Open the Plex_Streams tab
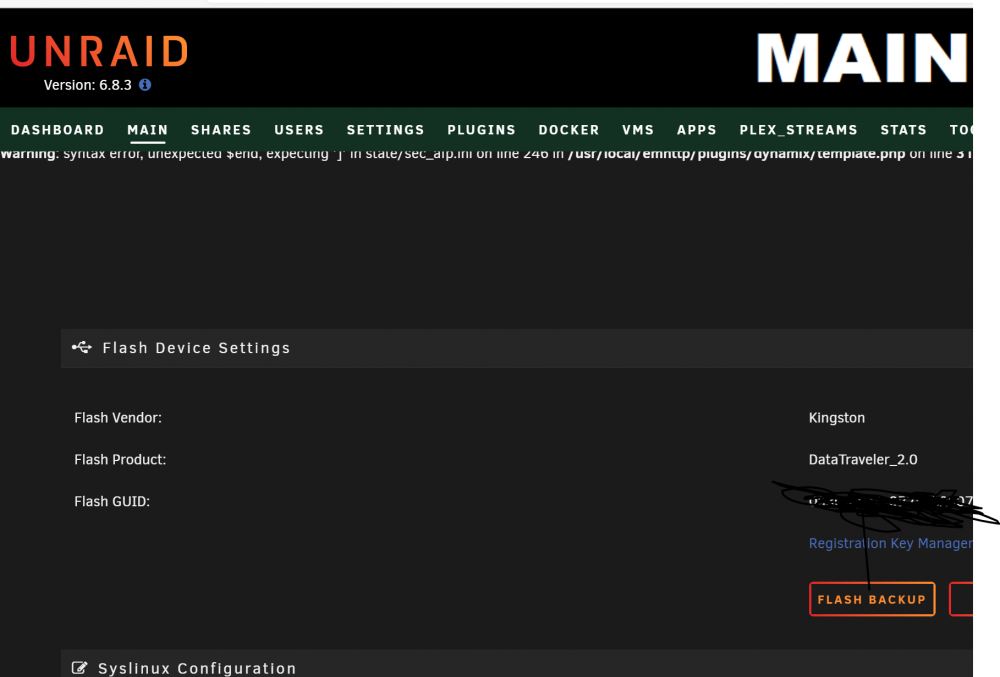The image size is (1000, 677). point(798,130)
